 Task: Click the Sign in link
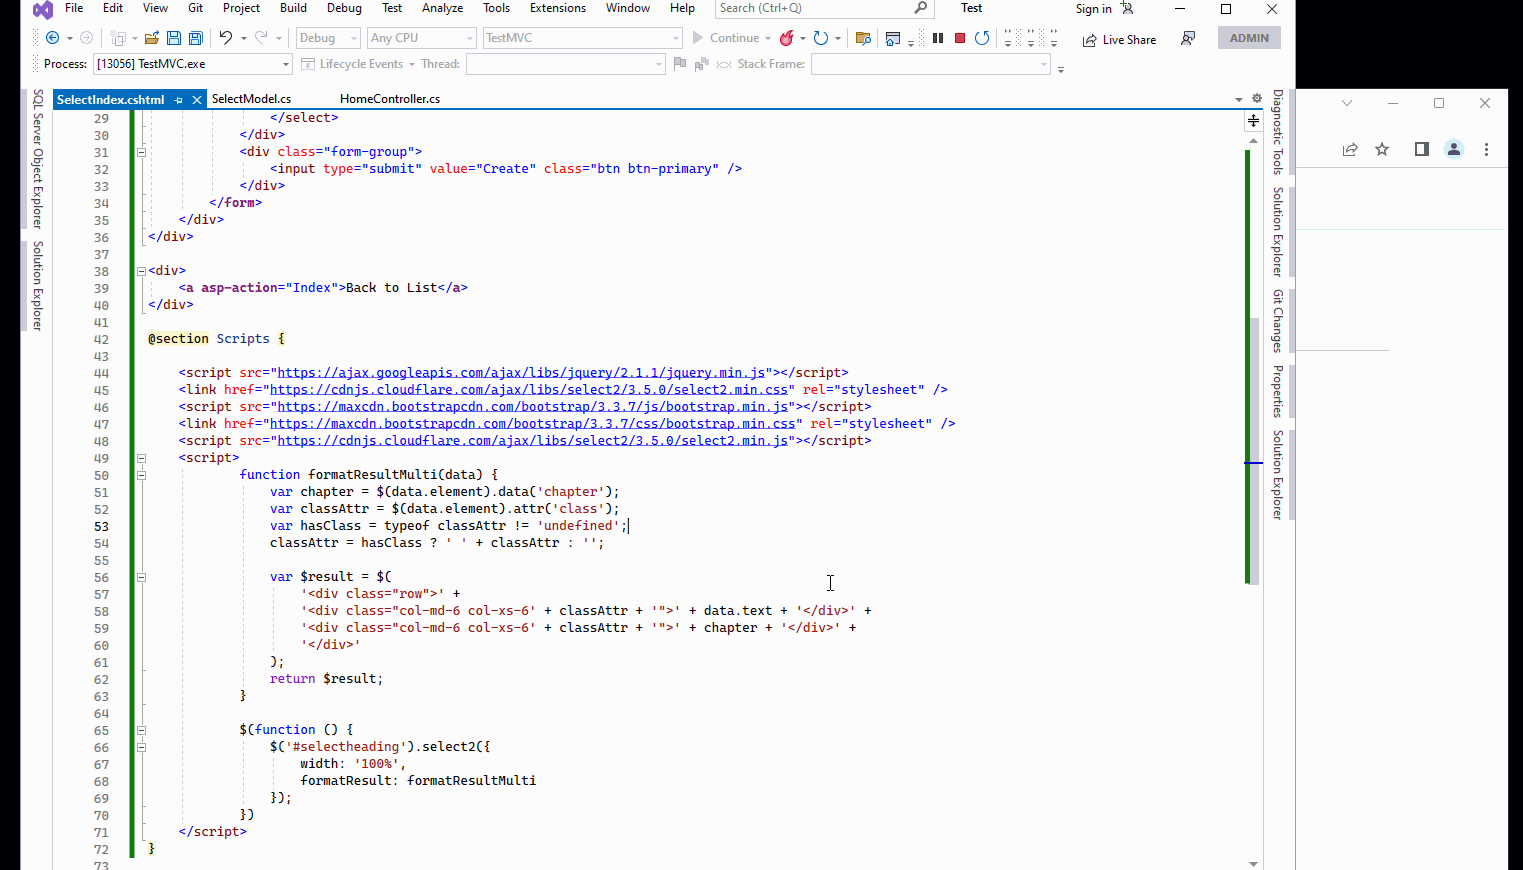(1093, 9)
